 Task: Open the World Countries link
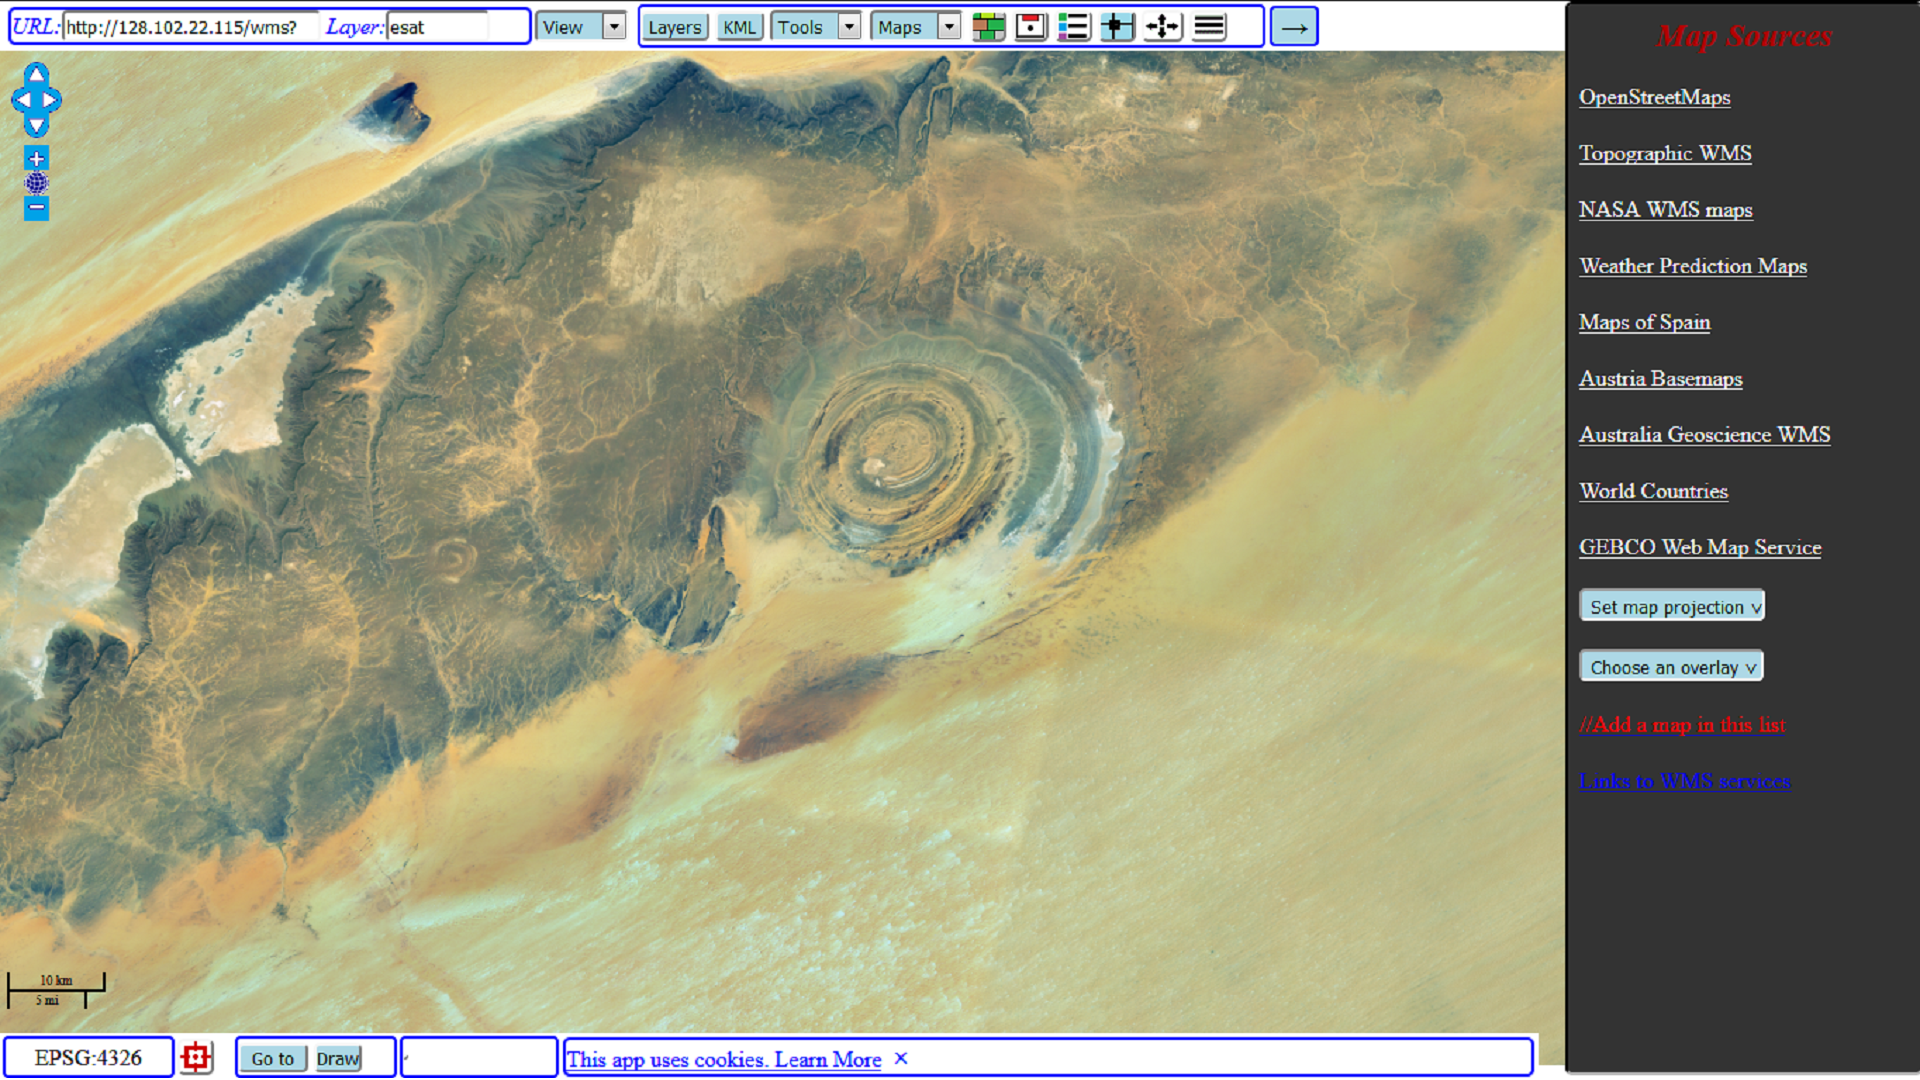tap(1653, 491)
